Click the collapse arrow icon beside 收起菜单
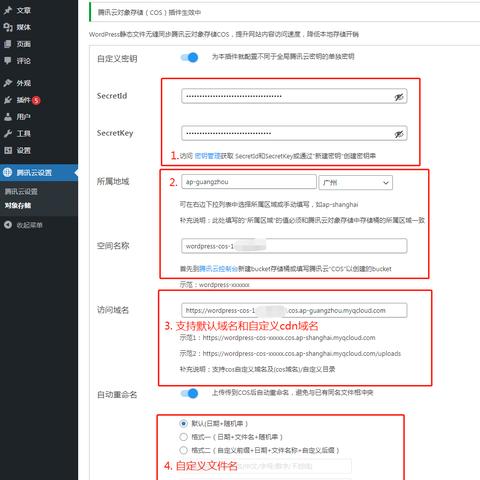This screenshot has width=480, height=480. click(x=8, y=225)
